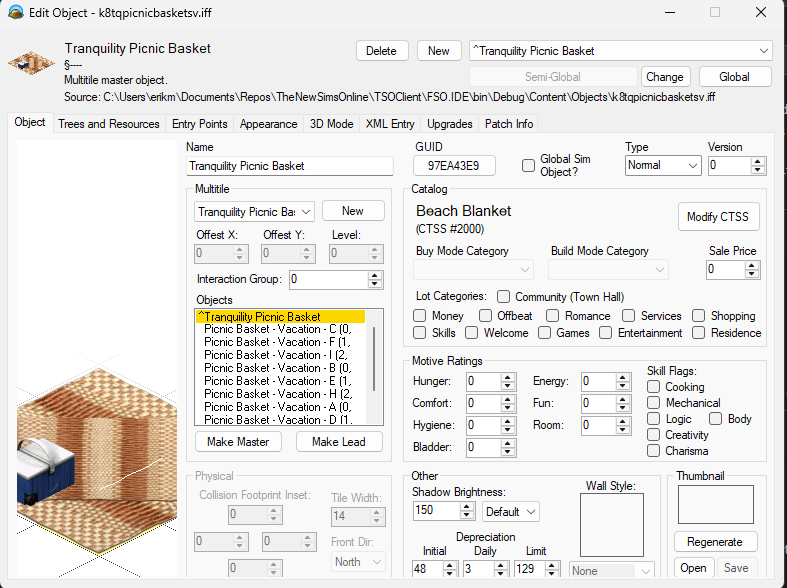787x588 pixels.
Task: Increase the Hunger rating with the up arrow
Action: click(x=507, y=377)
